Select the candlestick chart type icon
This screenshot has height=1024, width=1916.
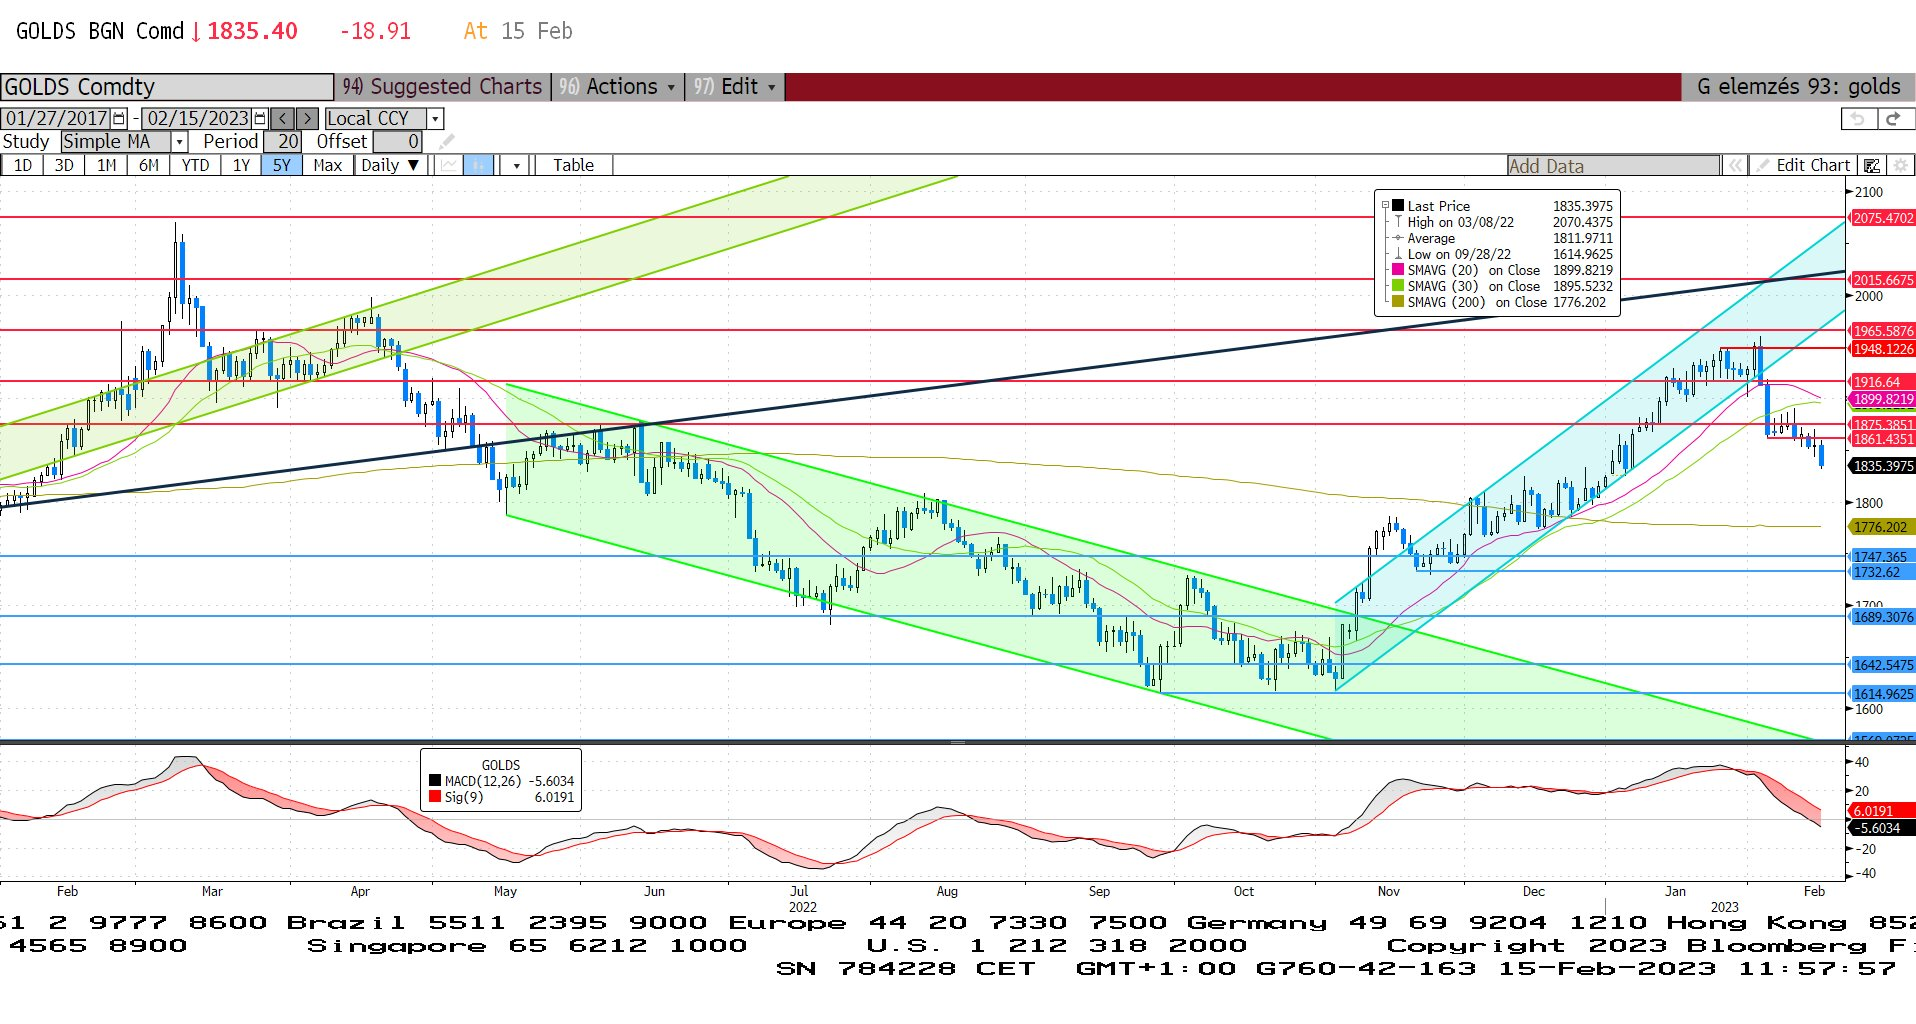pos(480,165)
